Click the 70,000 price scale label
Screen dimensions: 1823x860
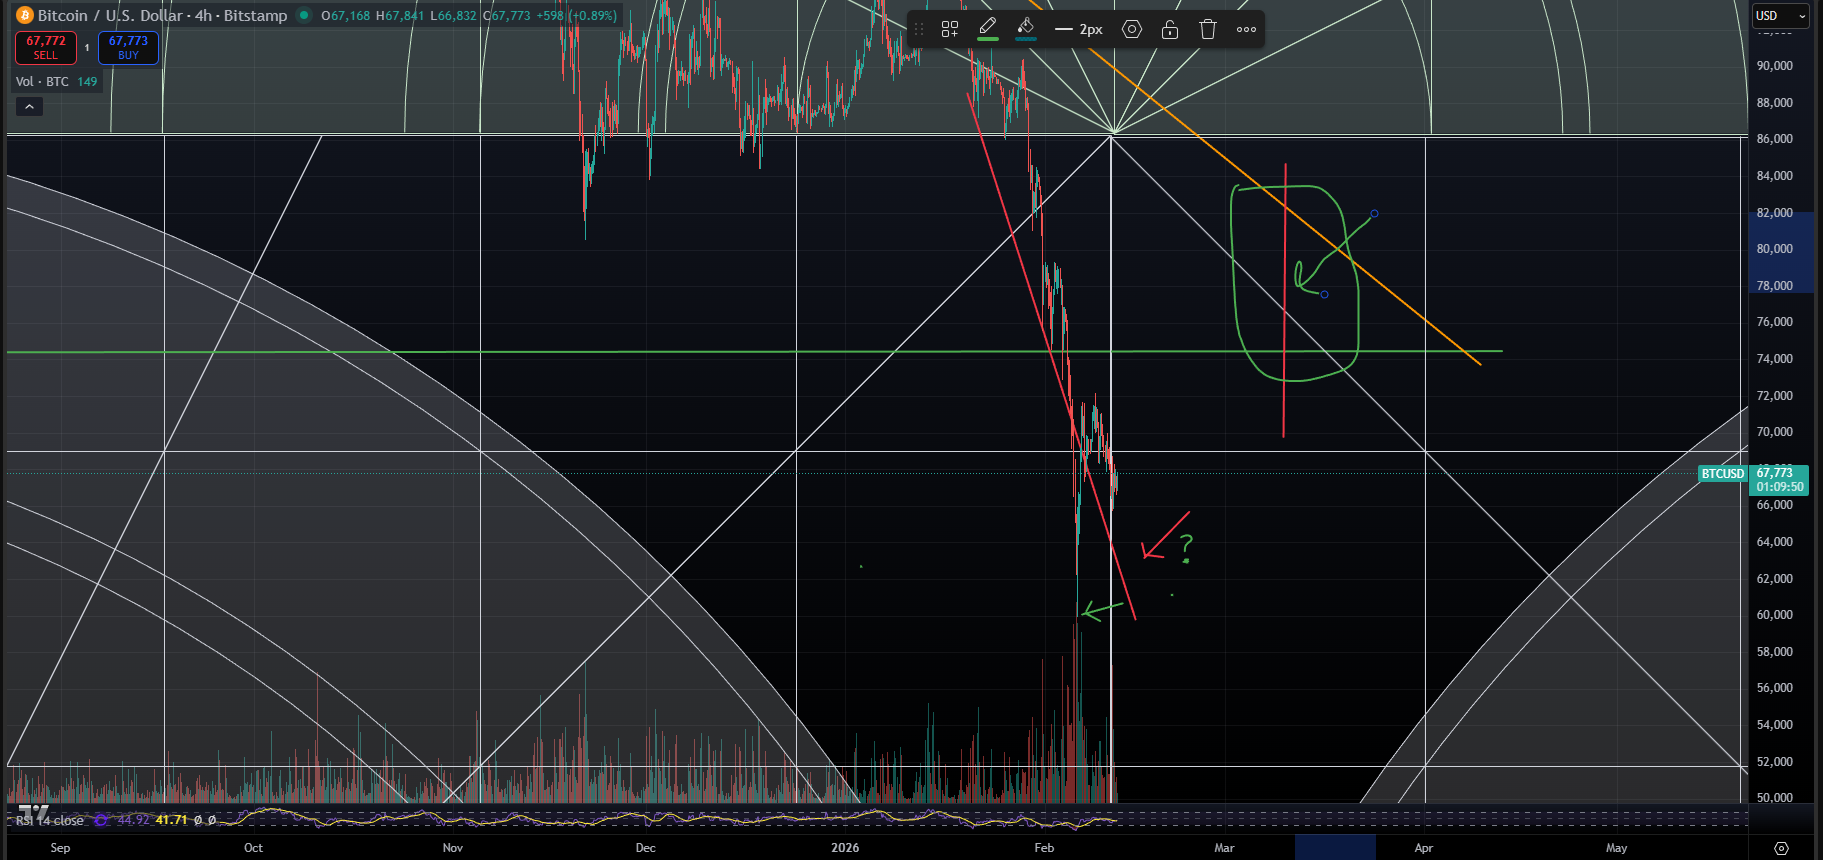pos(1774,431)
